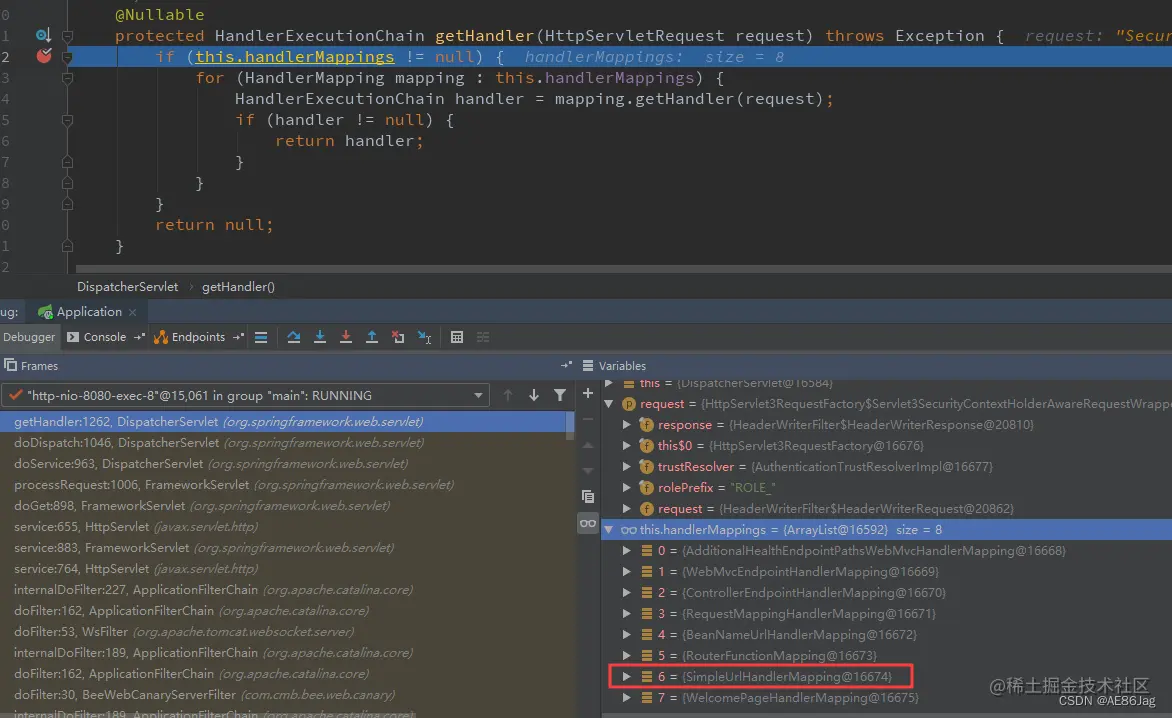Select the ControllerEndpointHandlerMapping variable row
Screen dimensions: 1172x718
click(x=886, y=592)
